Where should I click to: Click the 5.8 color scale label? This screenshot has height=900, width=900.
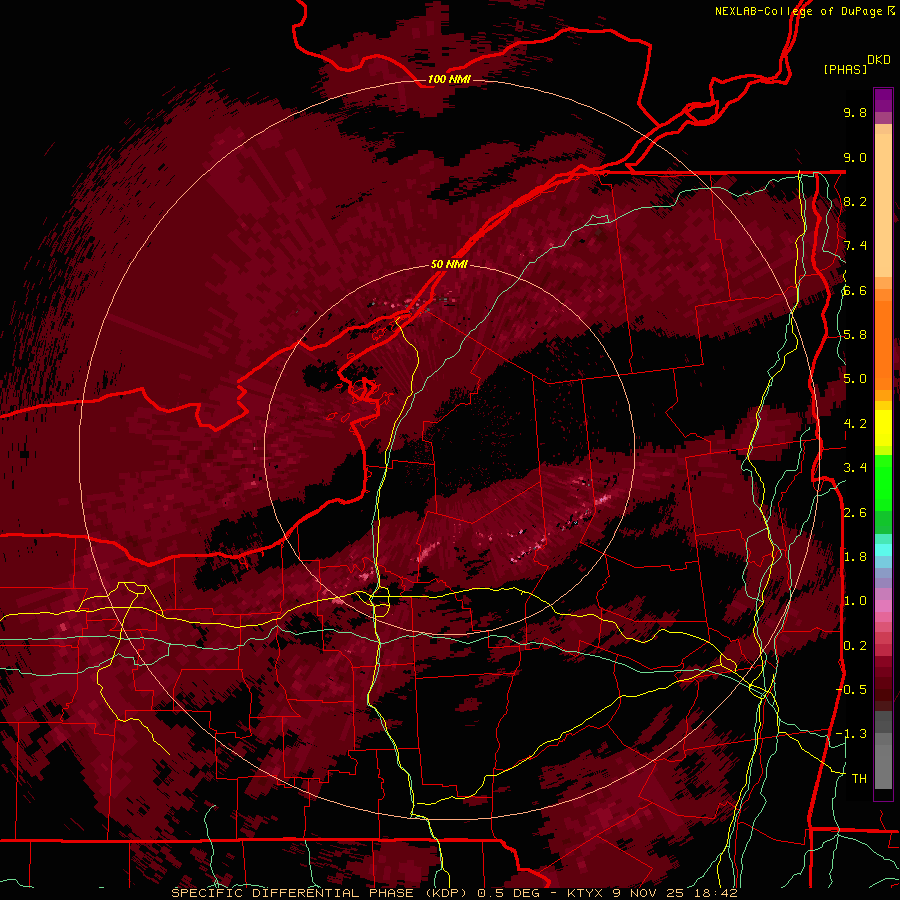(855, 335)
